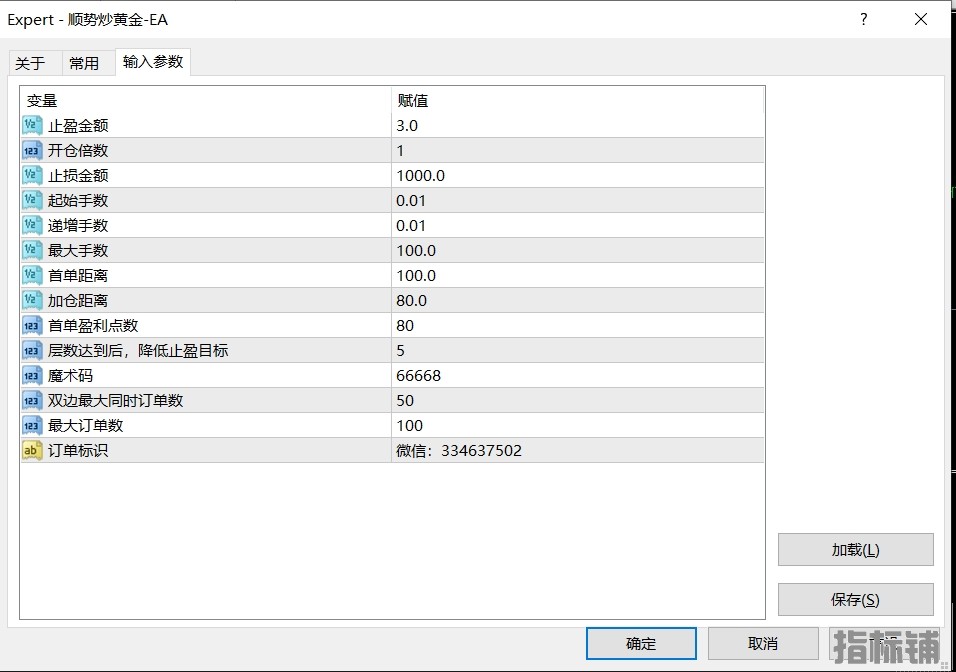Click the 保存(S) button
956x672 pixels.
855,600
